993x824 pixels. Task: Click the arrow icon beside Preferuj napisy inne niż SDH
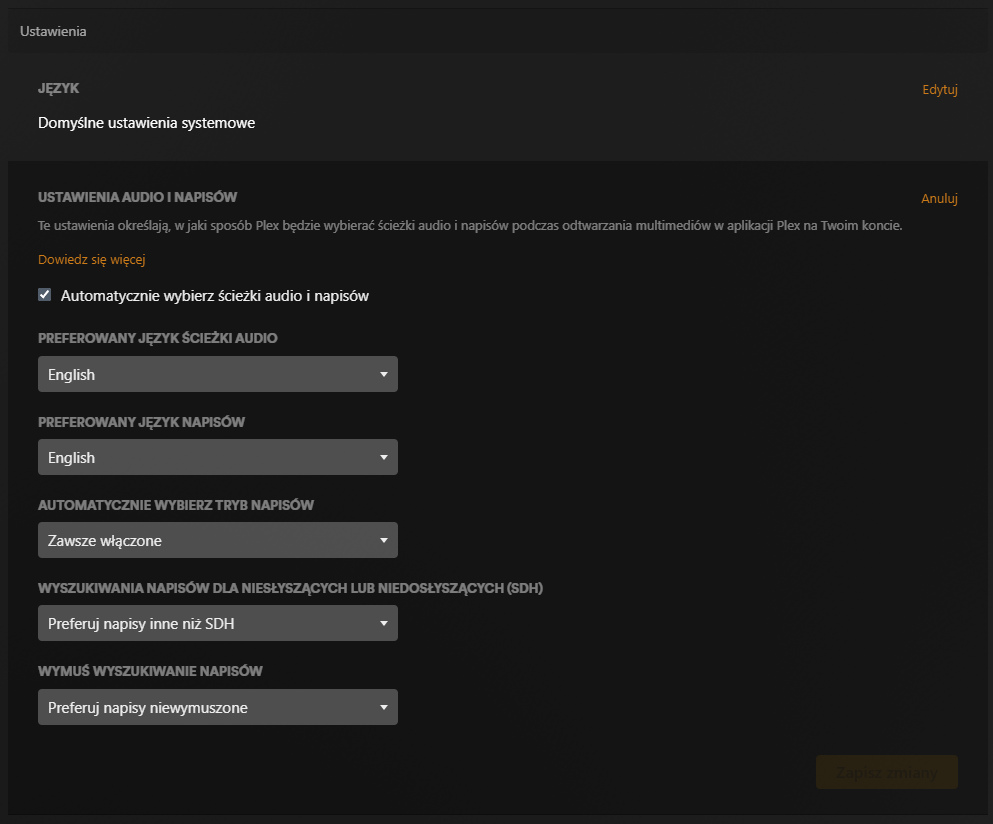[x=383, y=624]
